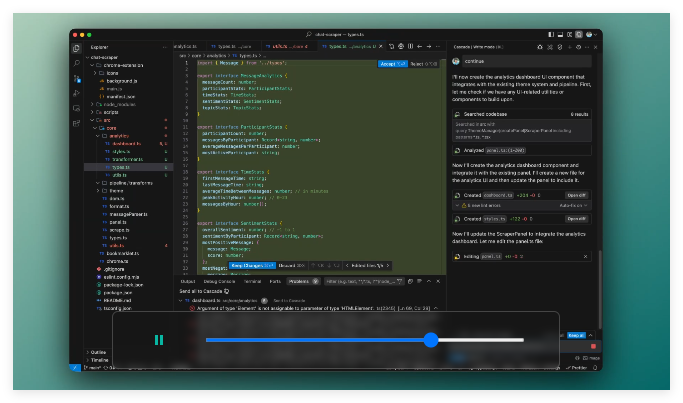683x403 pixels.
Task: Open the Source Control view icon
Action: (x=77, y=79)
